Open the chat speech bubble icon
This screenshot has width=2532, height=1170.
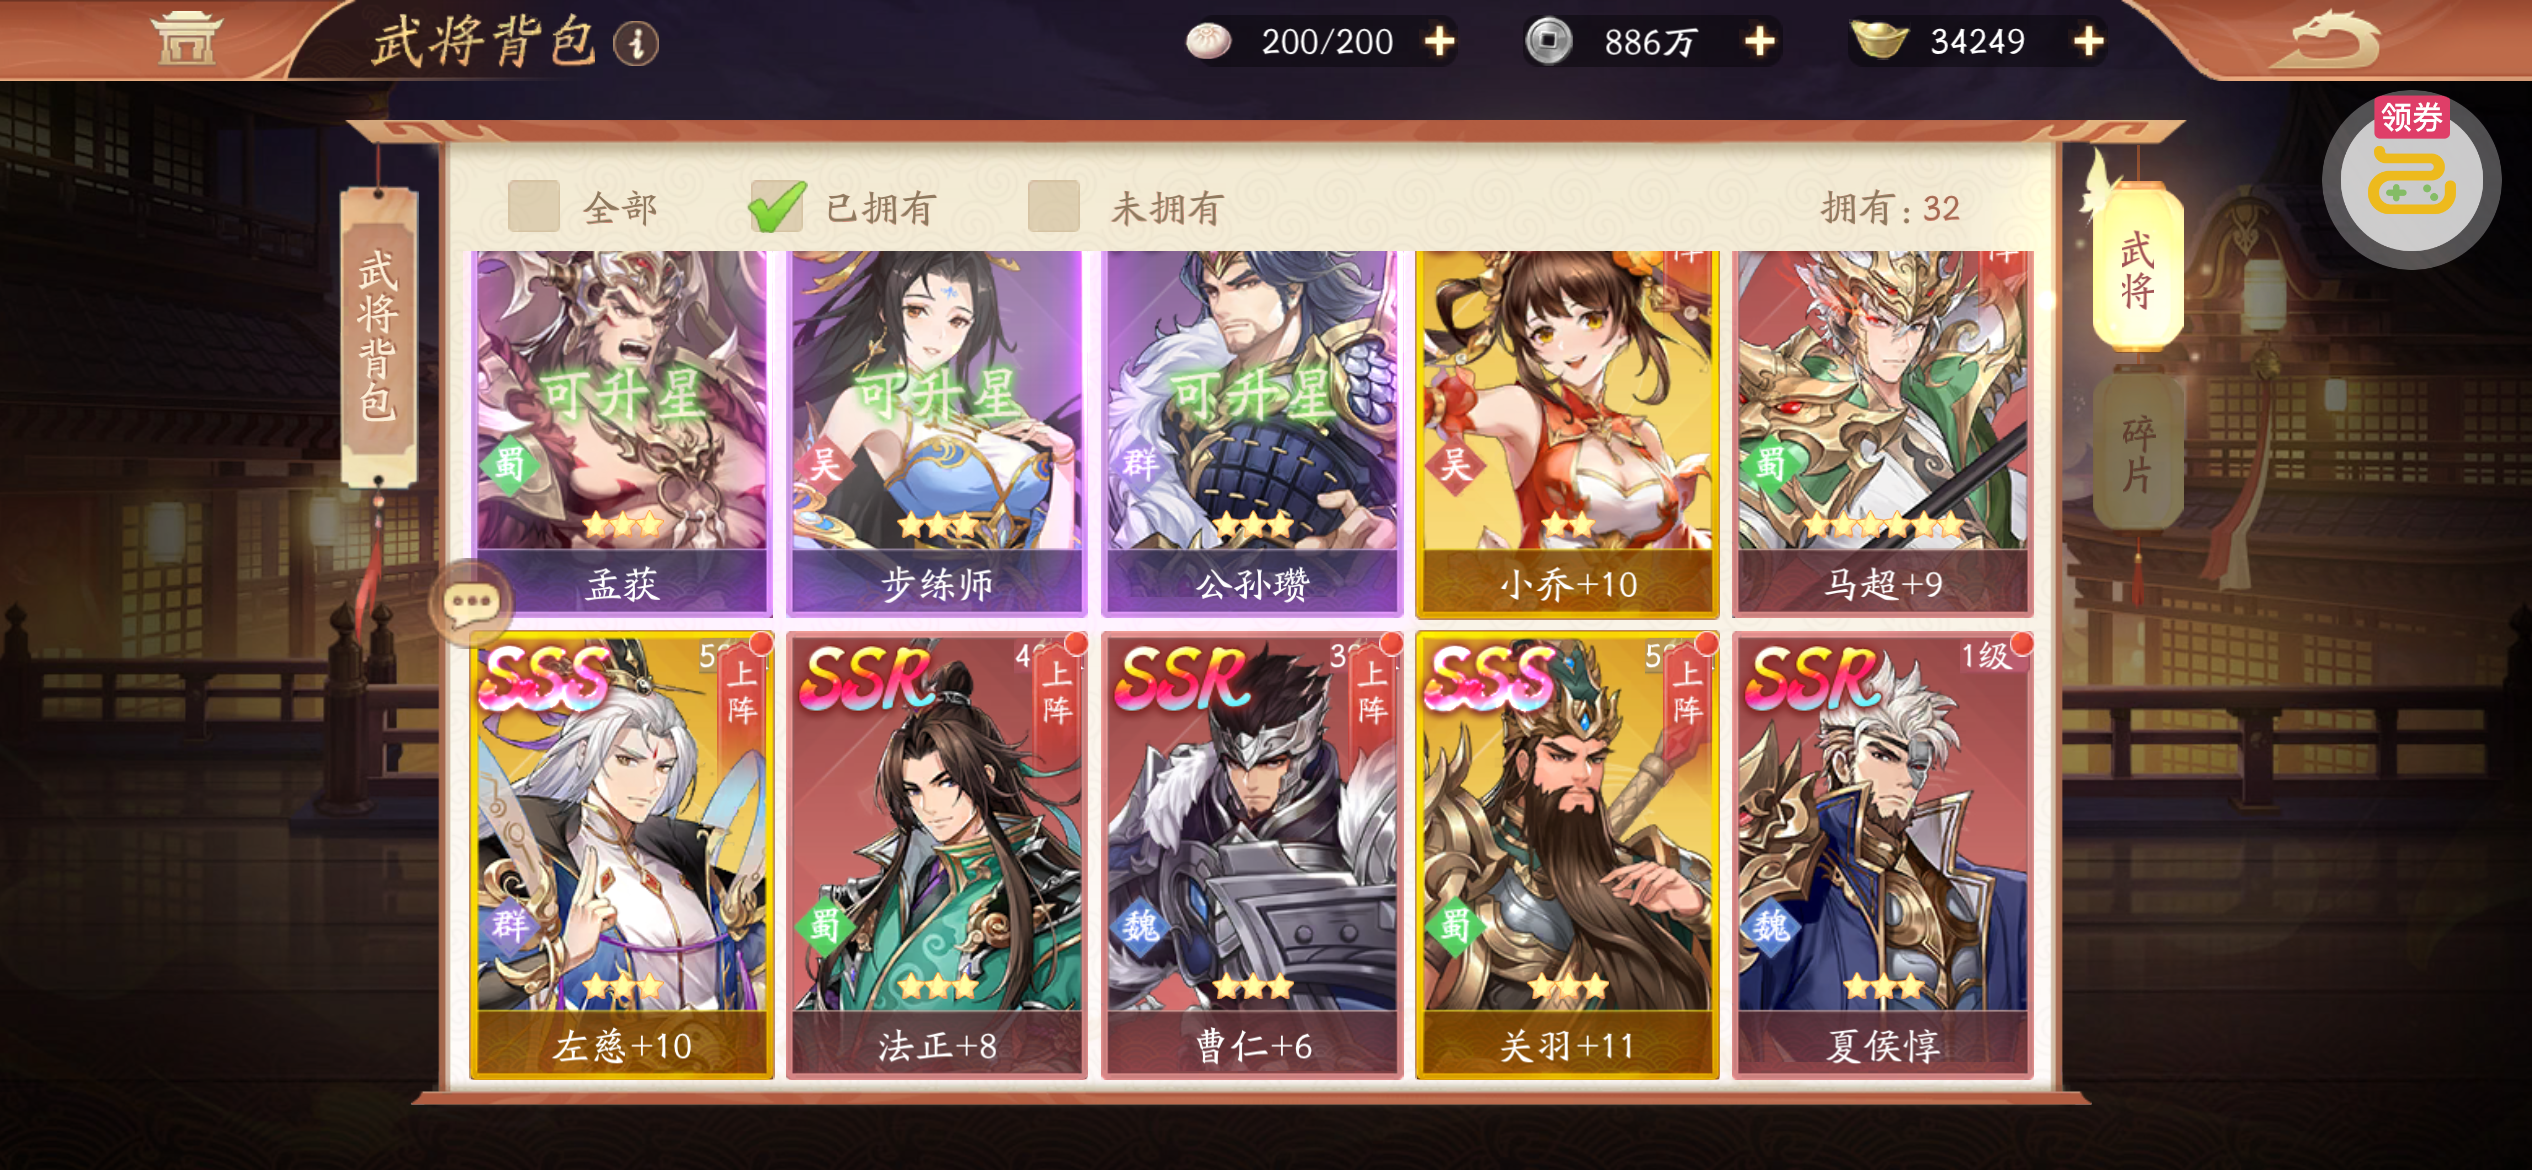coord(470,603)
